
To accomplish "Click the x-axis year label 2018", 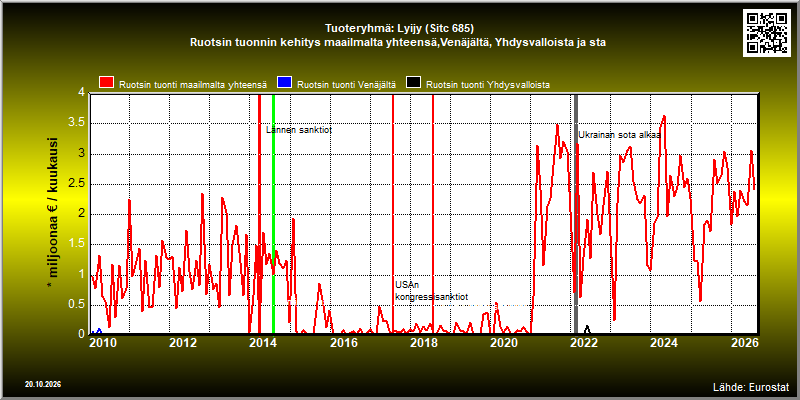I will [423, 343].
